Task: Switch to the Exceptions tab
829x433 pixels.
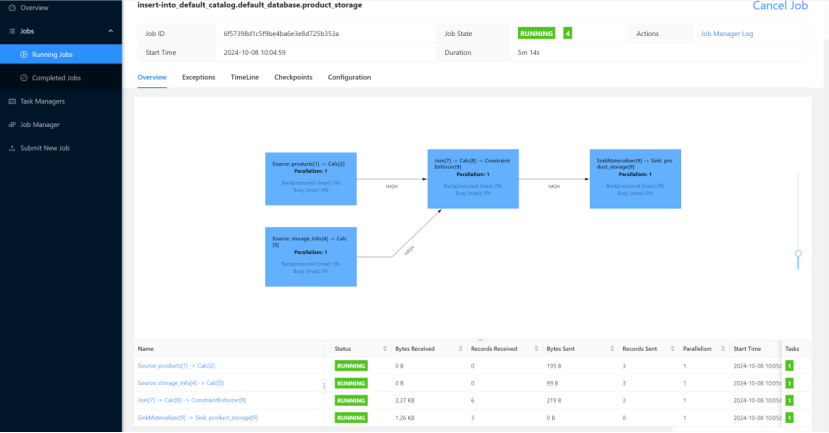Action: click(x=198, y=77)
